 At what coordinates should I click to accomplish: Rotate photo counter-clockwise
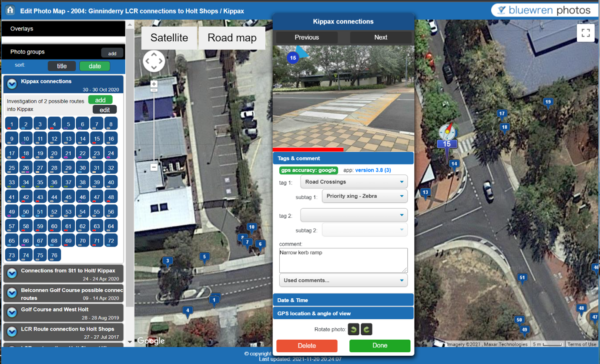pos(354,329)
